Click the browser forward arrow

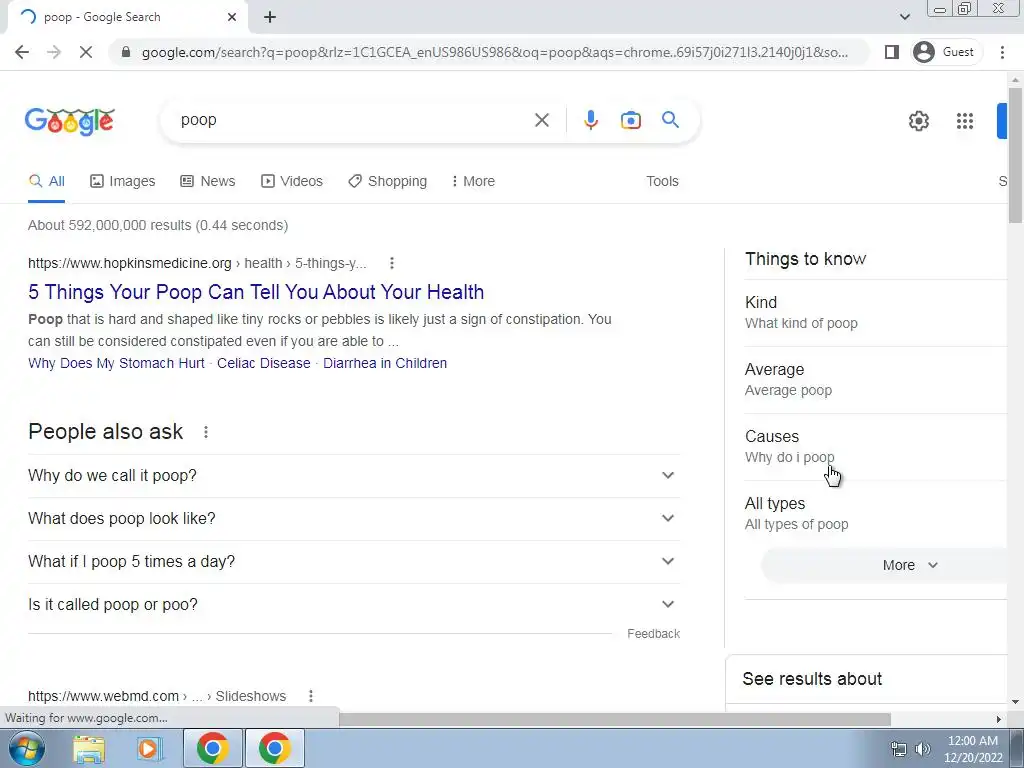[54, 52]
